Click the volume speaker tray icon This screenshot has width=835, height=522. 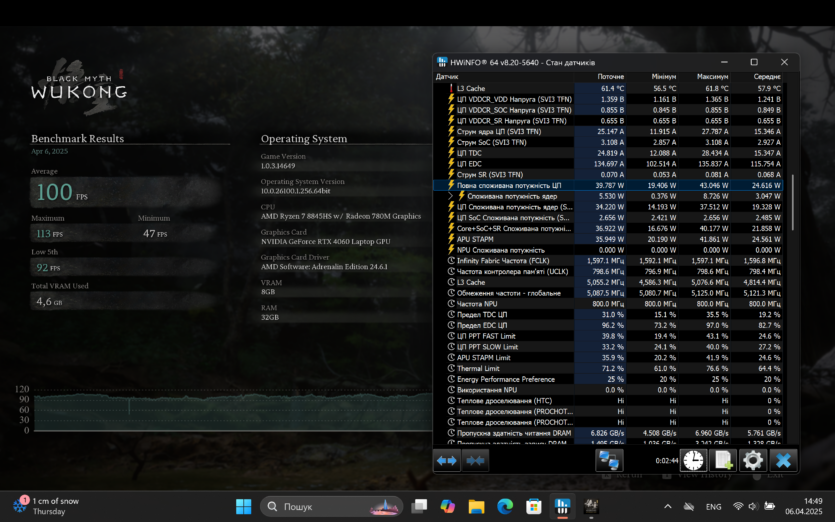(752, 507)
